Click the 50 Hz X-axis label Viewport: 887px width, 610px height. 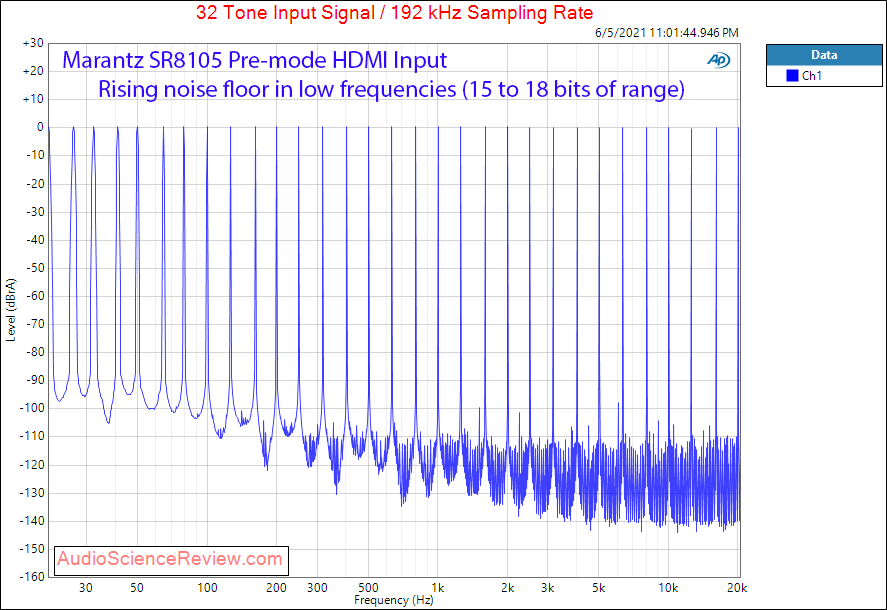coord(137,588)
